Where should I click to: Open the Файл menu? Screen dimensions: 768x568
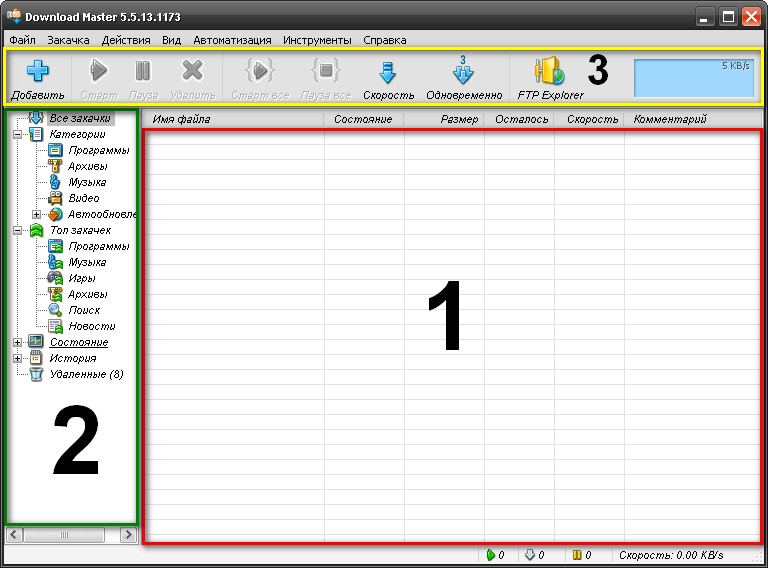pyautogui.click(x=23, y=40)
